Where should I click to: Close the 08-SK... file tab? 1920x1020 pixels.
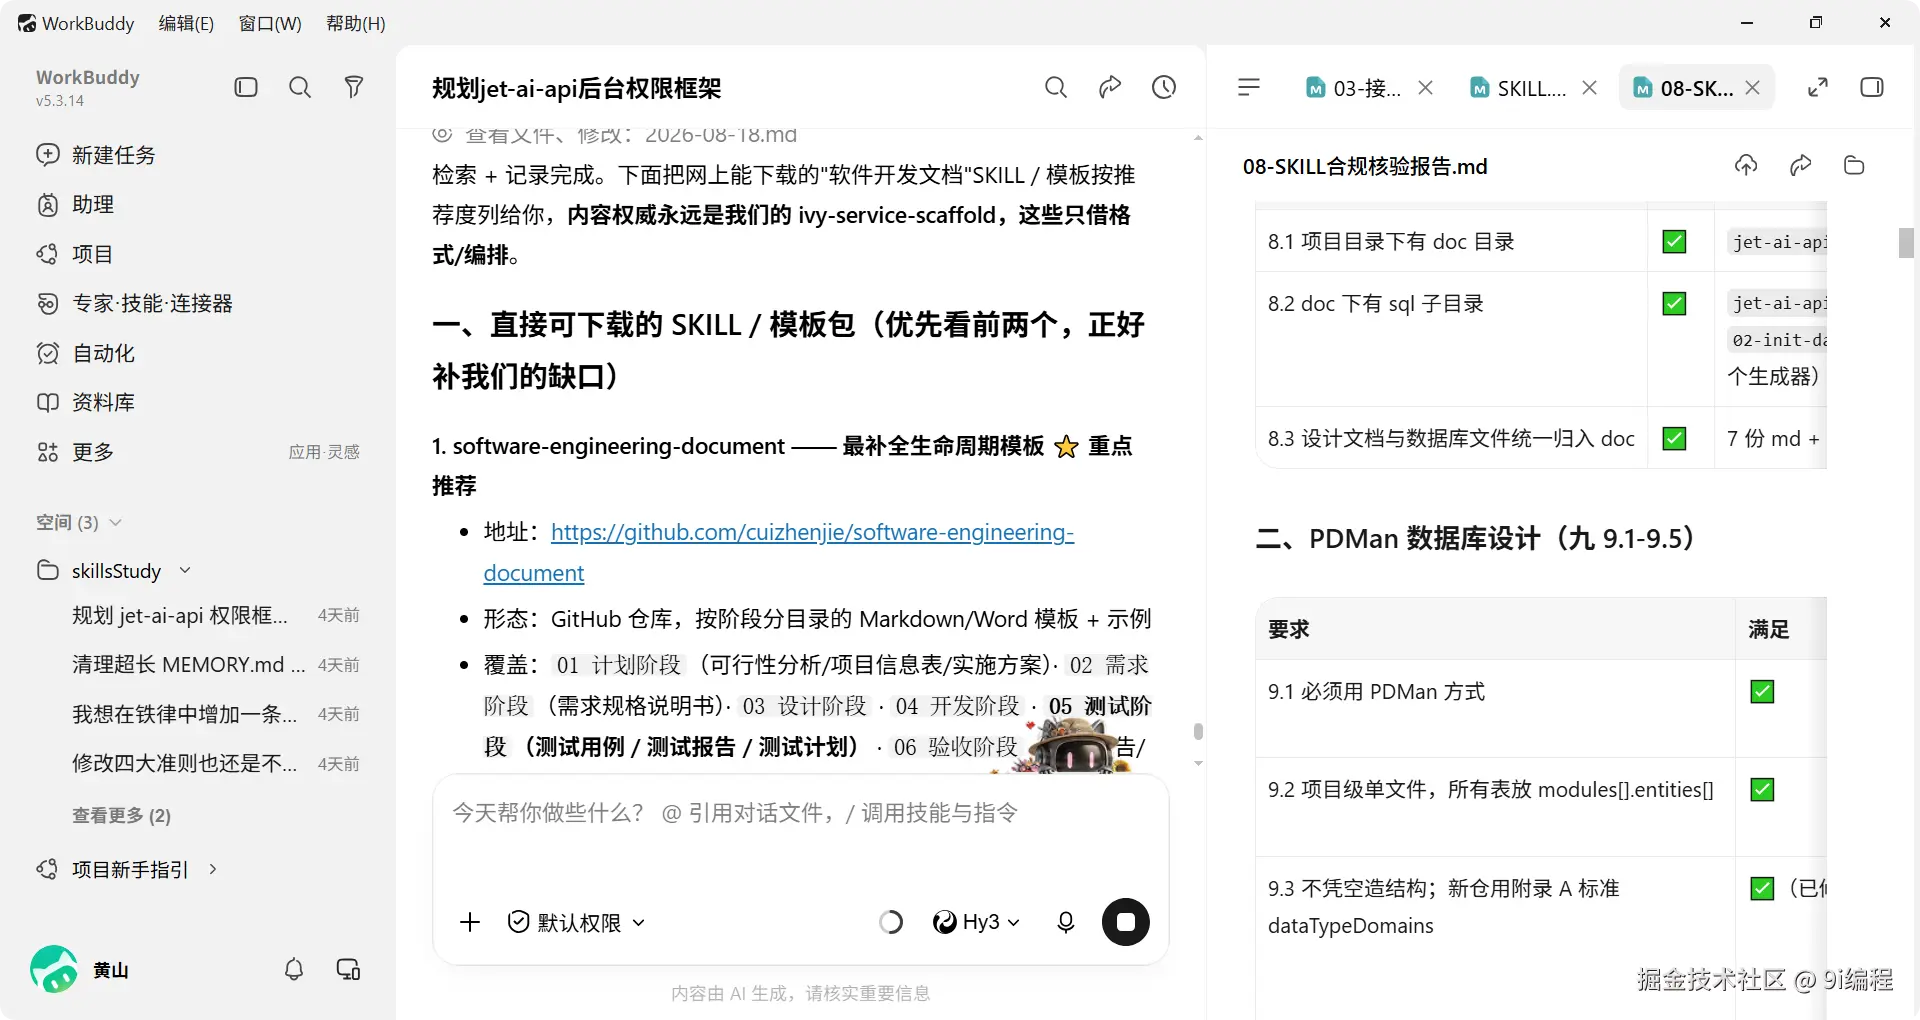[x=1752, y=88]
